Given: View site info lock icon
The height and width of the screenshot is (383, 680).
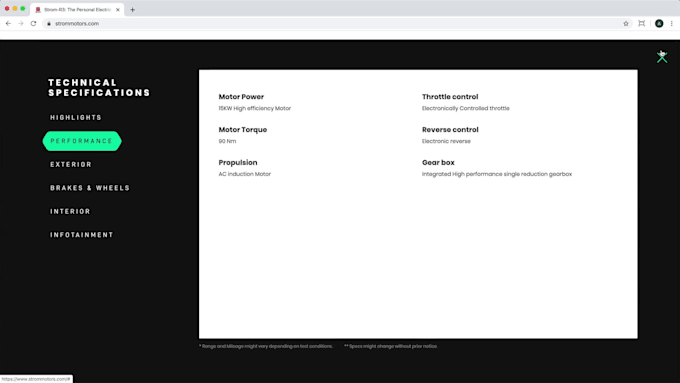Looking at the screenshot, I should (x=49, y=23).
